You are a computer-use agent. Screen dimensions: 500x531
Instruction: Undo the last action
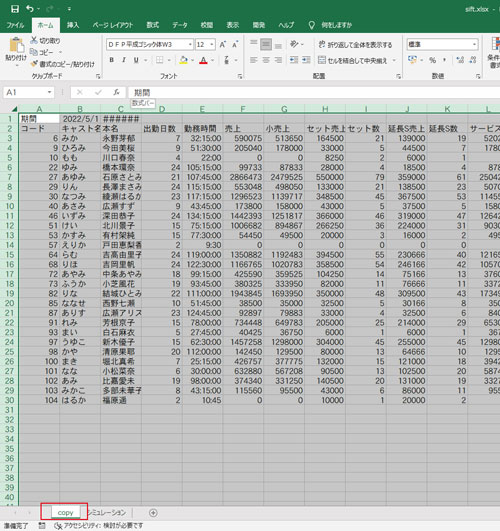point(30,9)
